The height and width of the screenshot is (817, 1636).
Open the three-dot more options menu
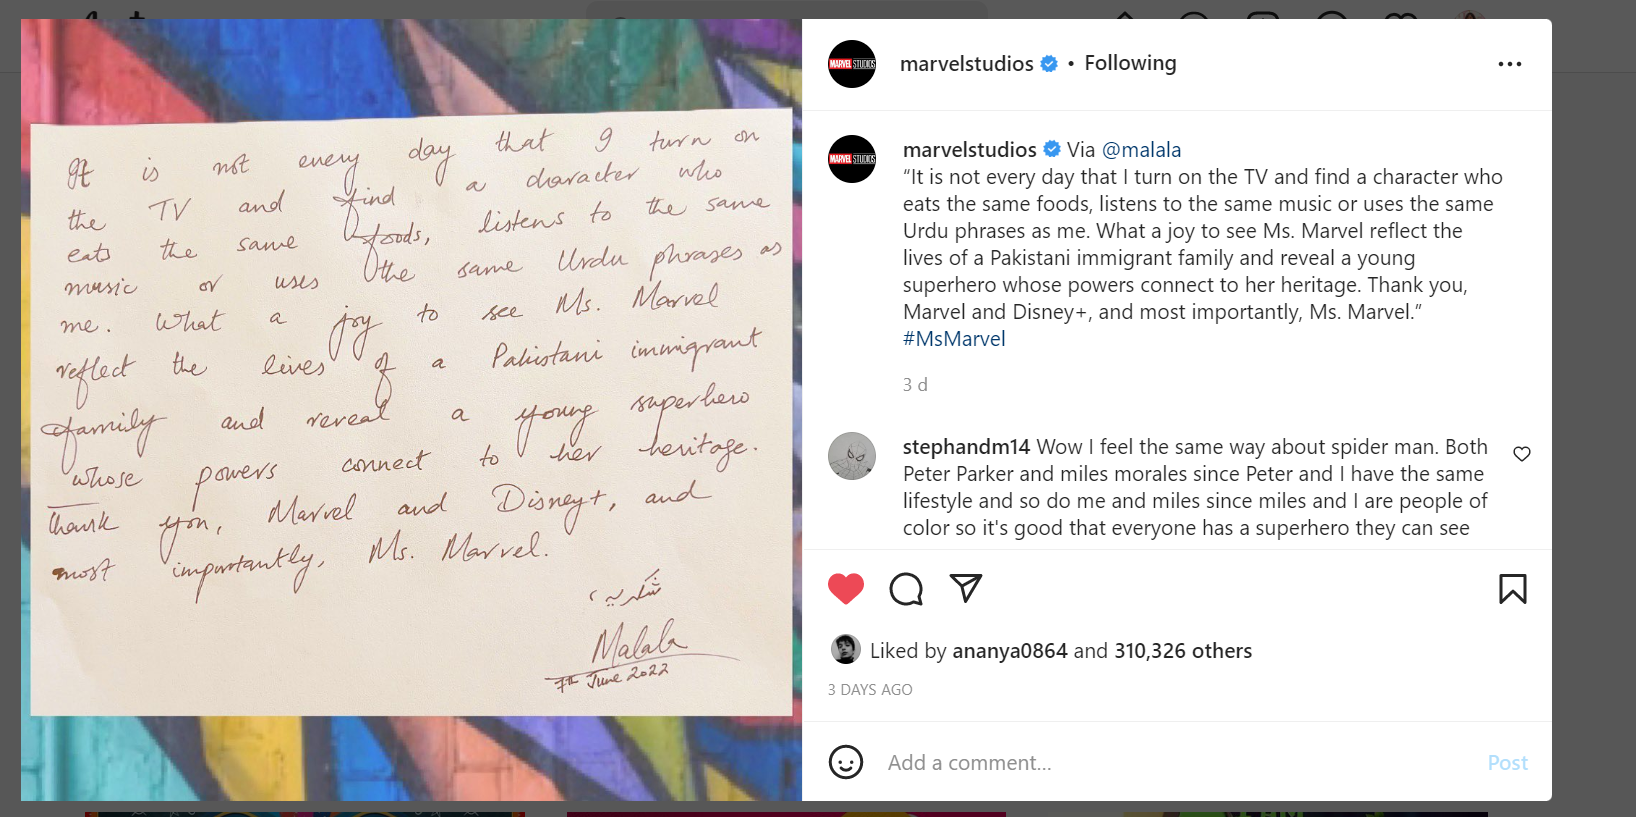coord(1510,64)
